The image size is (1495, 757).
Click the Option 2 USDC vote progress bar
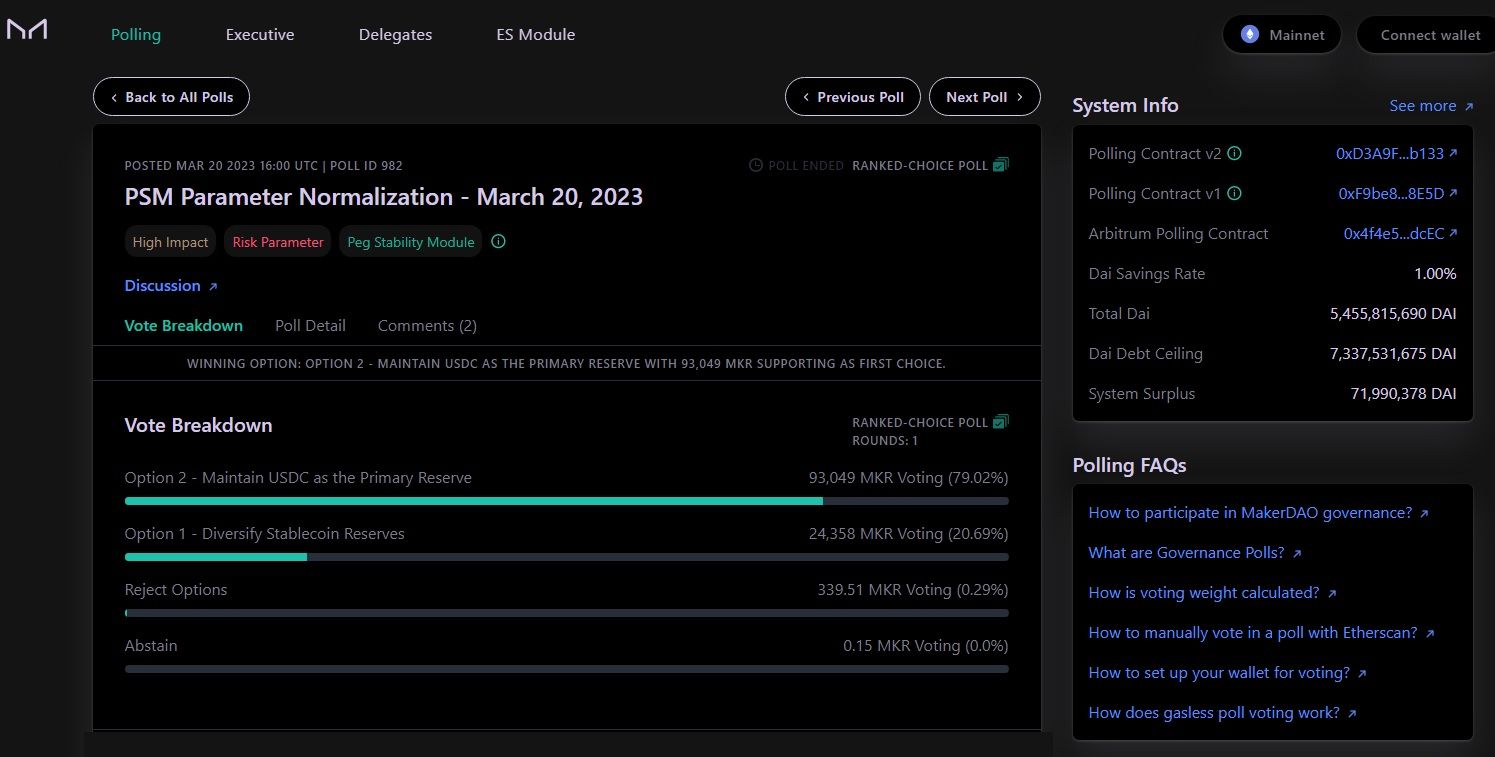566,500
